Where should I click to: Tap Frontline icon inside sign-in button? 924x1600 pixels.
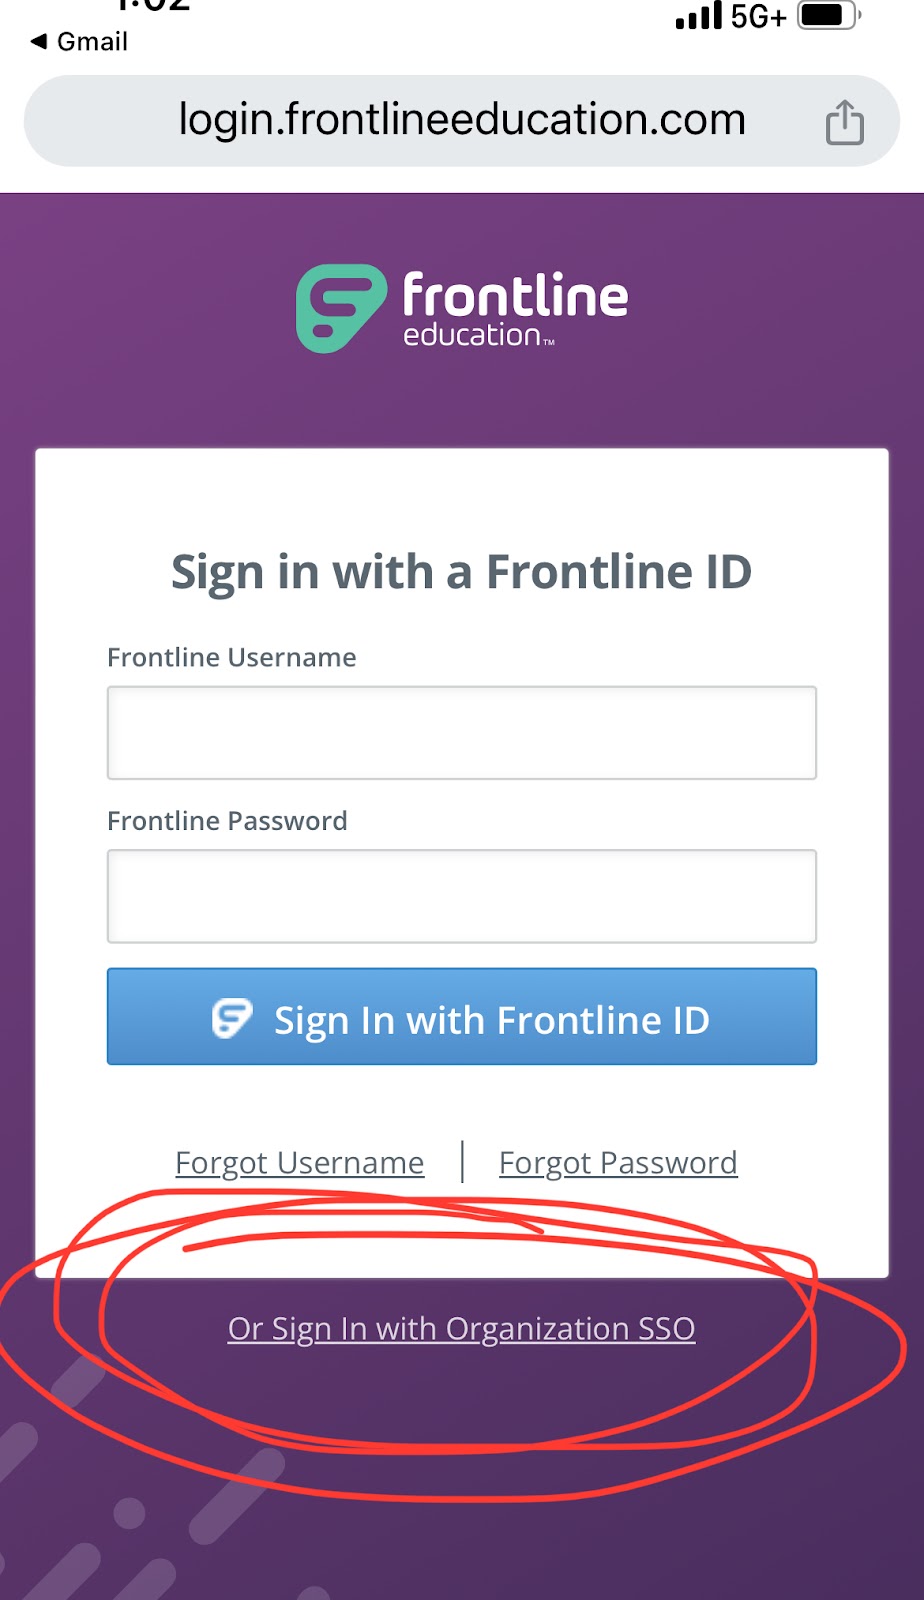[x=232, y=1019]
